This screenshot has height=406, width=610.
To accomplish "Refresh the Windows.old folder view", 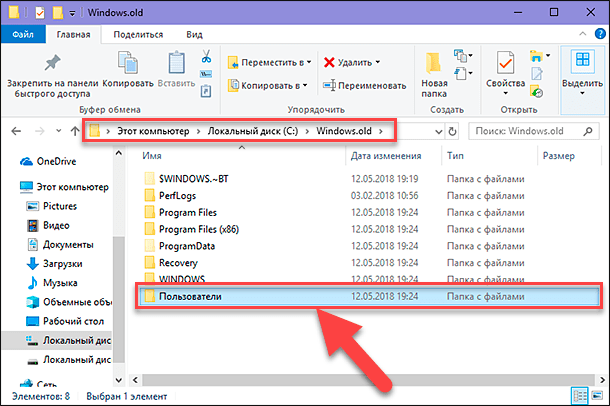I will [x=452, y=131].
